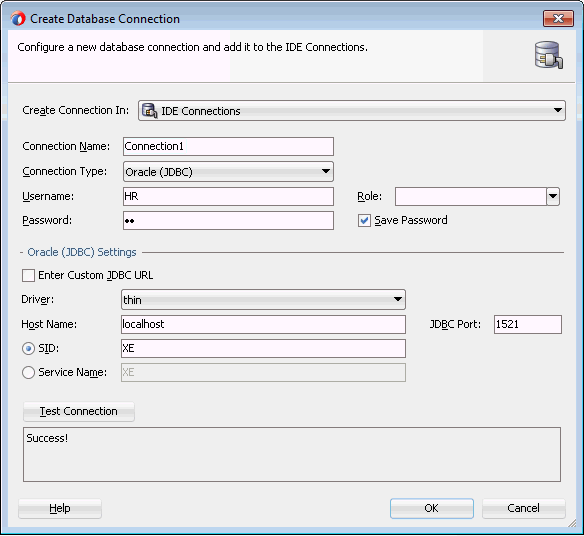Open the Create Connection In dropdown
Image resolution: width=584 pixels, height=536 pixels.
pyautogui.click(x=352, y=111)
